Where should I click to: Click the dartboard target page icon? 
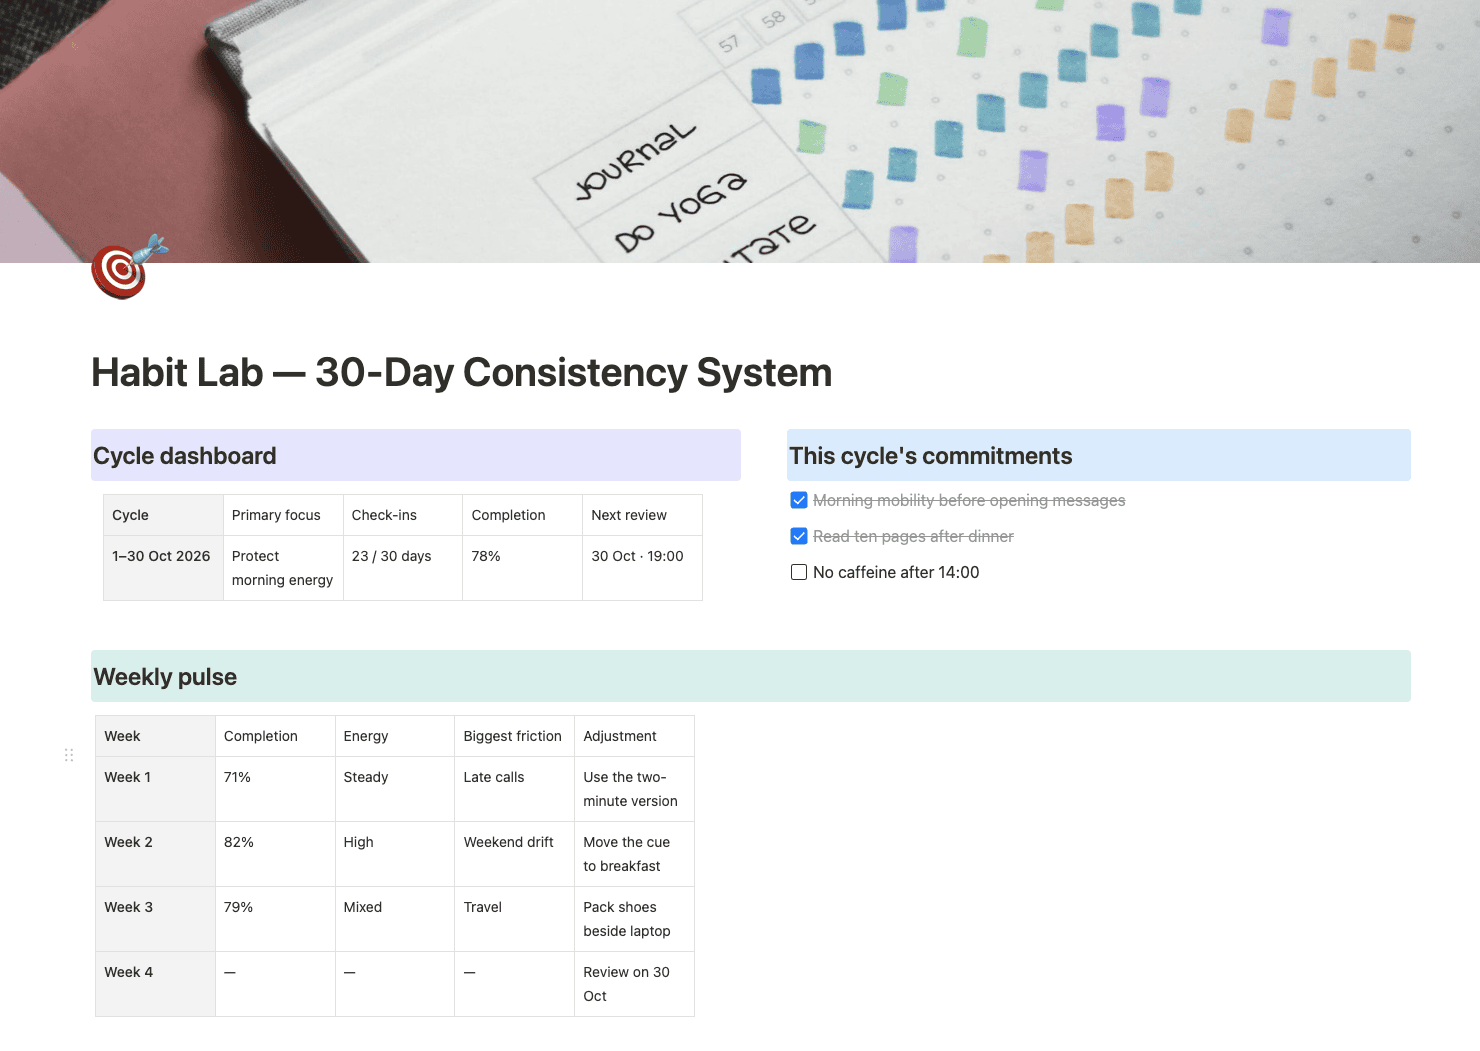click(x=129, y=267)
